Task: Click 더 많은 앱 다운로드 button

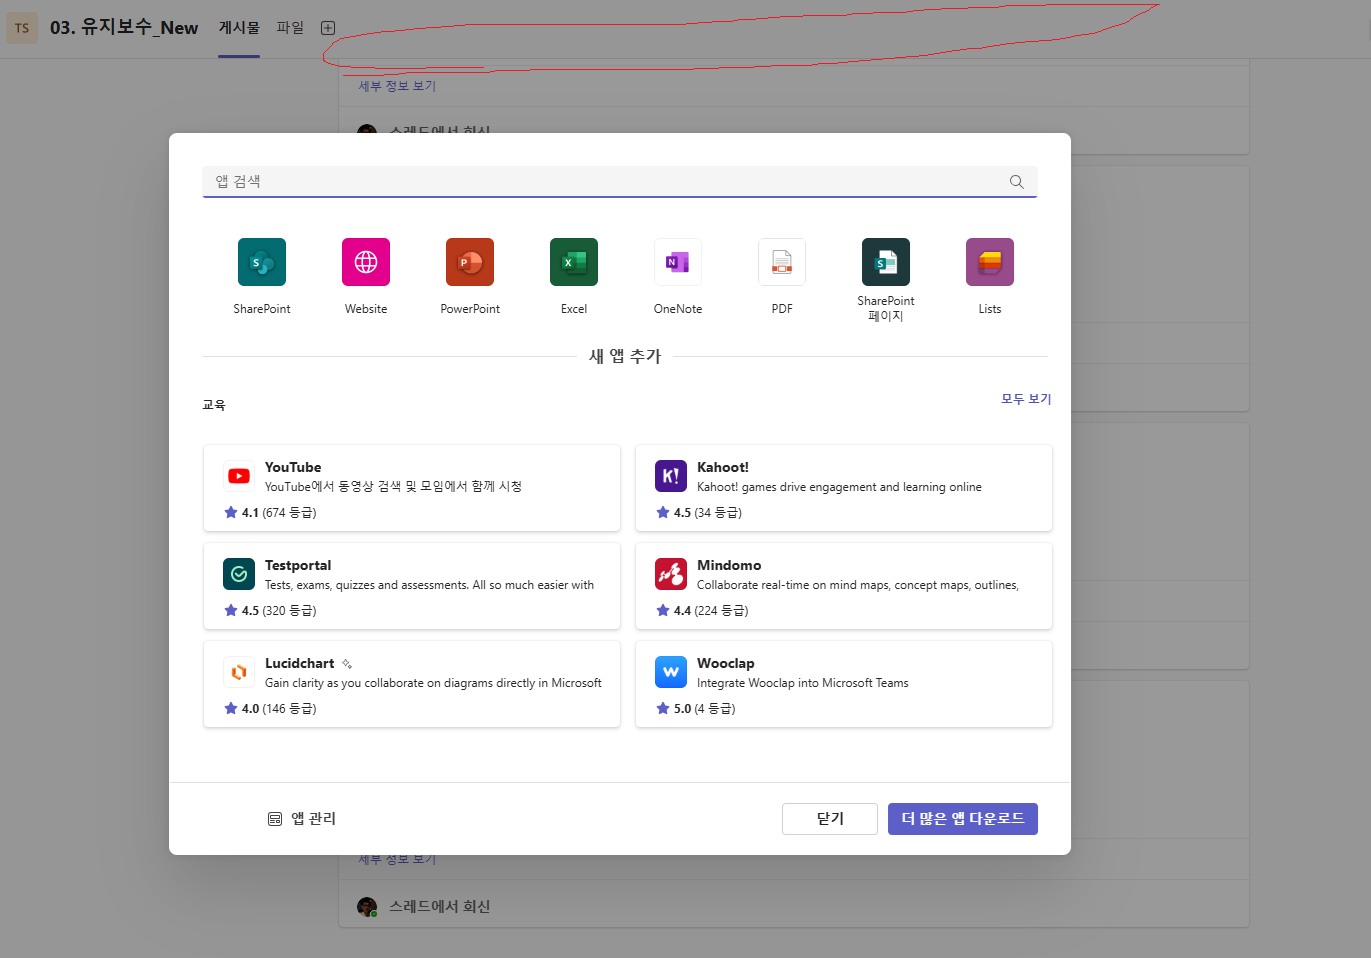Action: pyautogui.click(x=963, y=819)
